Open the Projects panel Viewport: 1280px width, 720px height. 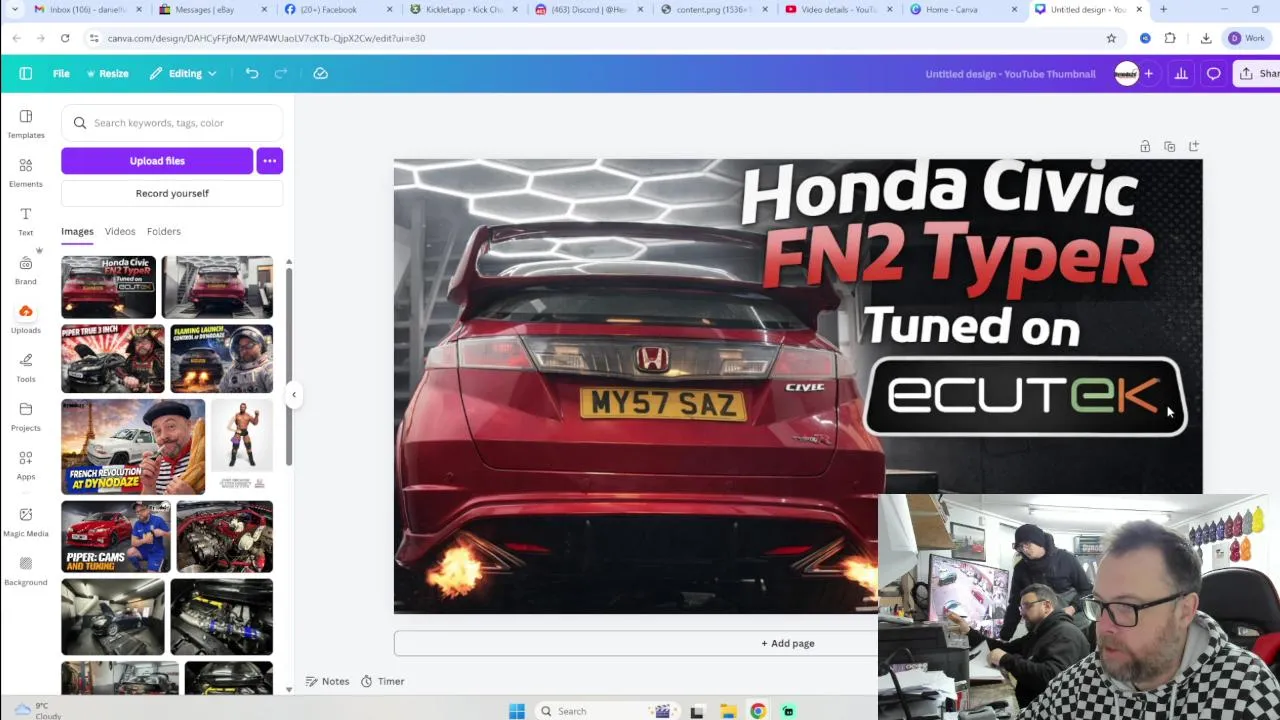pos(26,417)
